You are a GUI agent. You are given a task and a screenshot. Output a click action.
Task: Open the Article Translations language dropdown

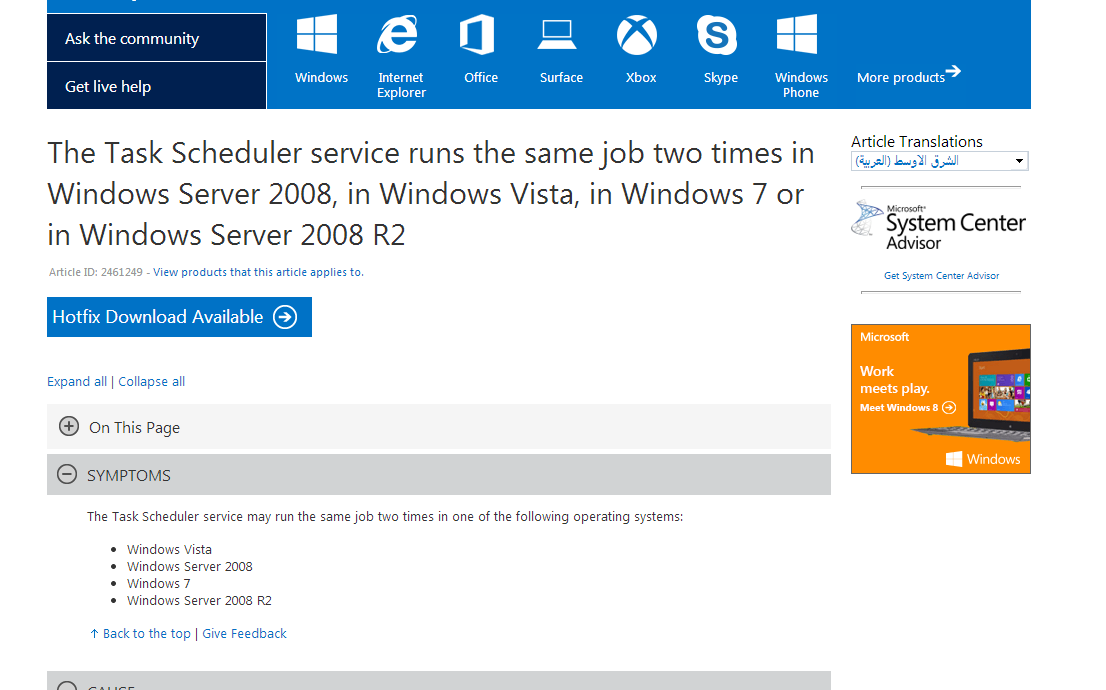tap(940, 161)
